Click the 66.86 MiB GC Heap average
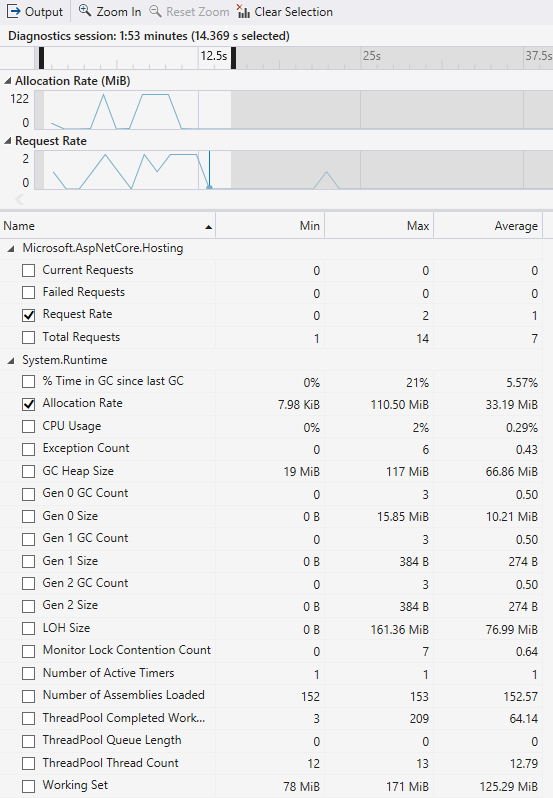 [x=511, y=472]
